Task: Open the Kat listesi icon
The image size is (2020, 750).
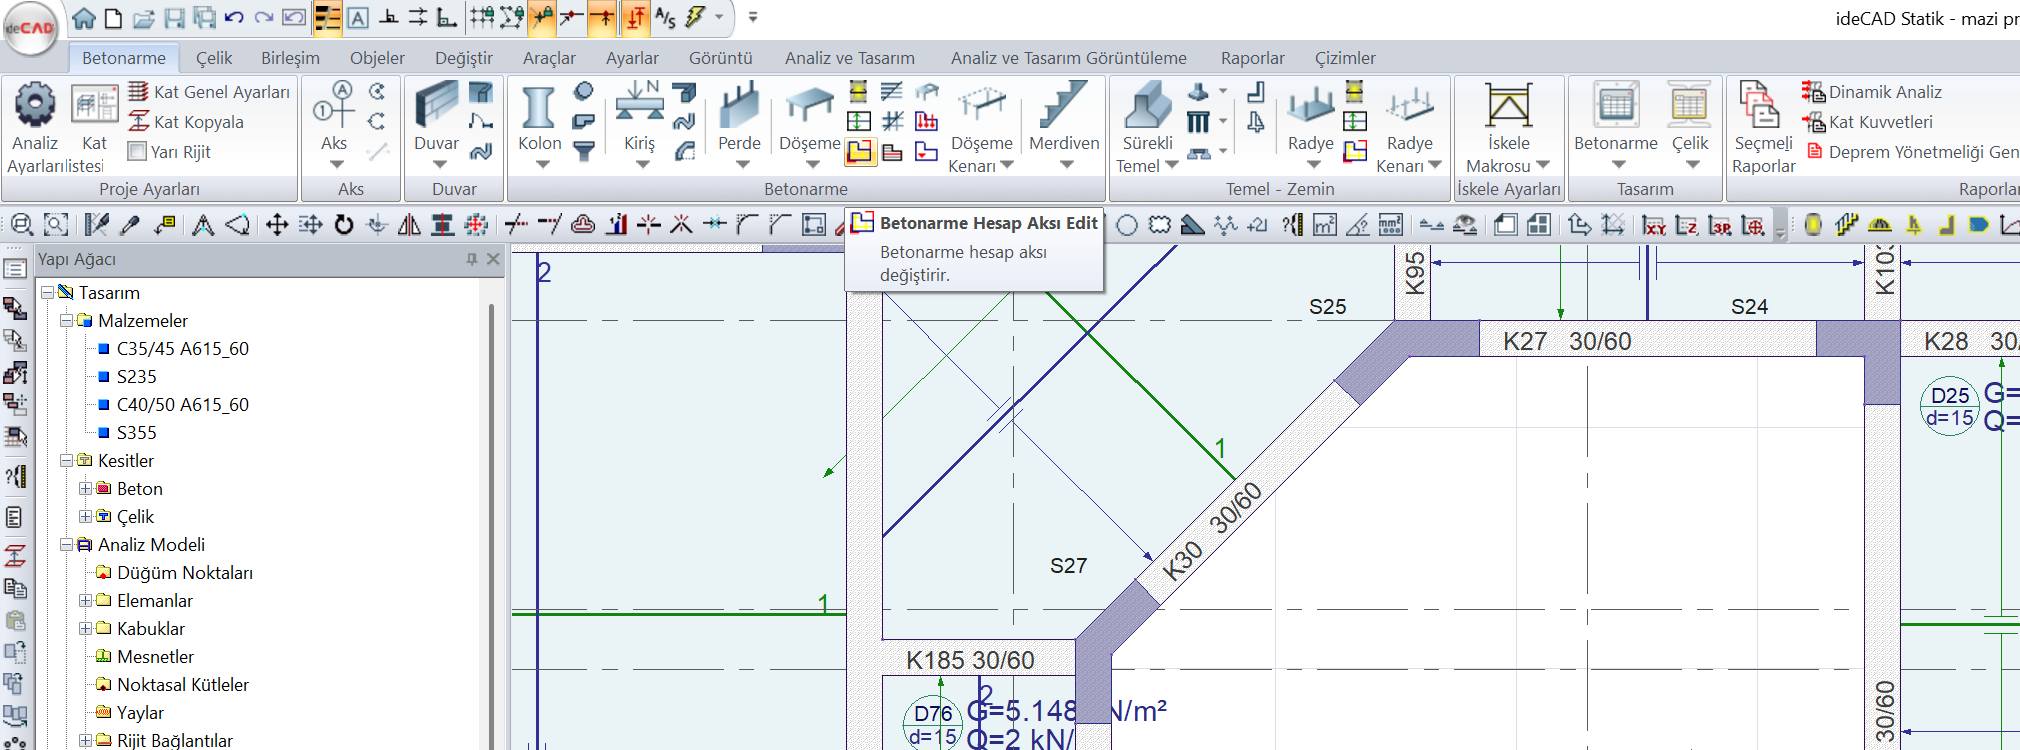Action: click(95, 104)
